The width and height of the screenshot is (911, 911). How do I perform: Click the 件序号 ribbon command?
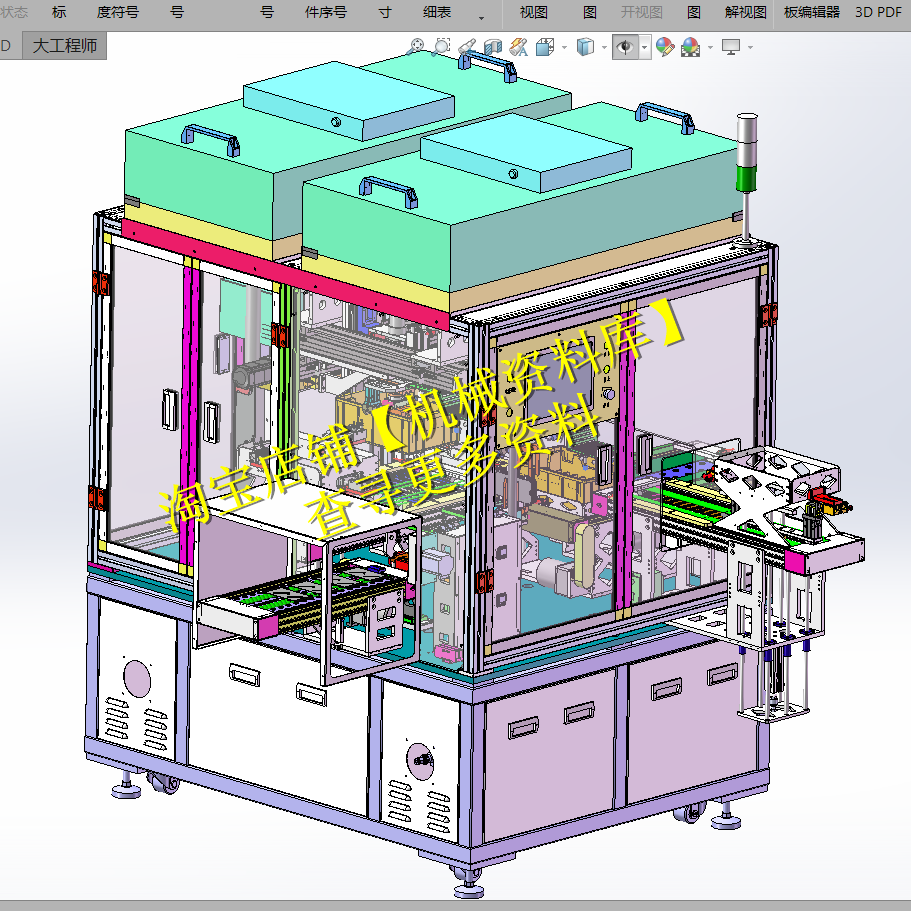tap(326, 12)
